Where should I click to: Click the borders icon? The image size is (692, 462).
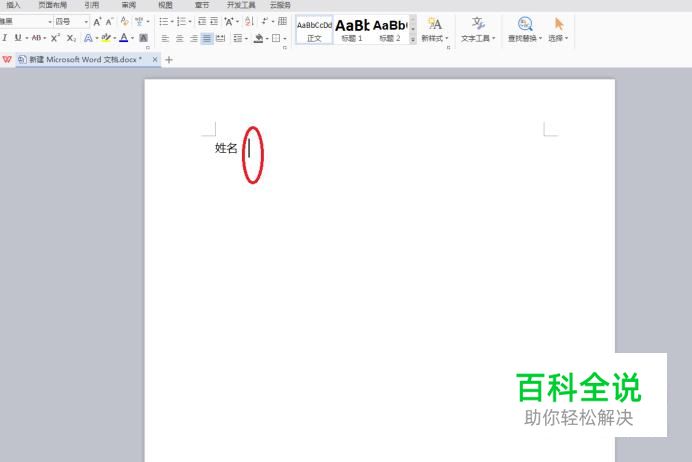pos(276,38)
